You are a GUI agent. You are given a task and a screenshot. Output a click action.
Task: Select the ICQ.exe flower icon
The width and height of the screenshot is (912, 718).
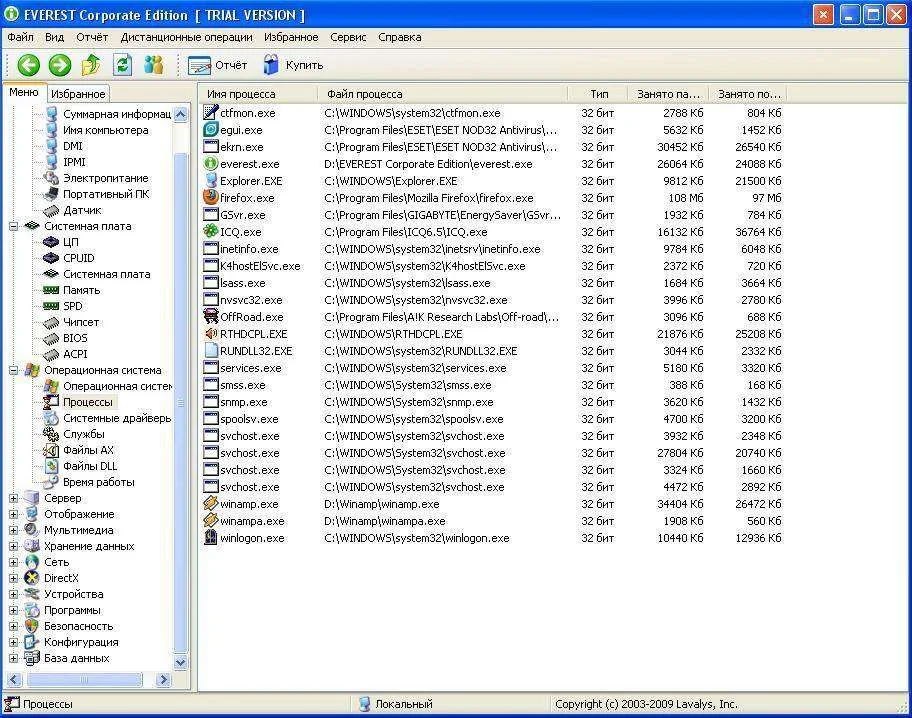(x=211, y=231)
